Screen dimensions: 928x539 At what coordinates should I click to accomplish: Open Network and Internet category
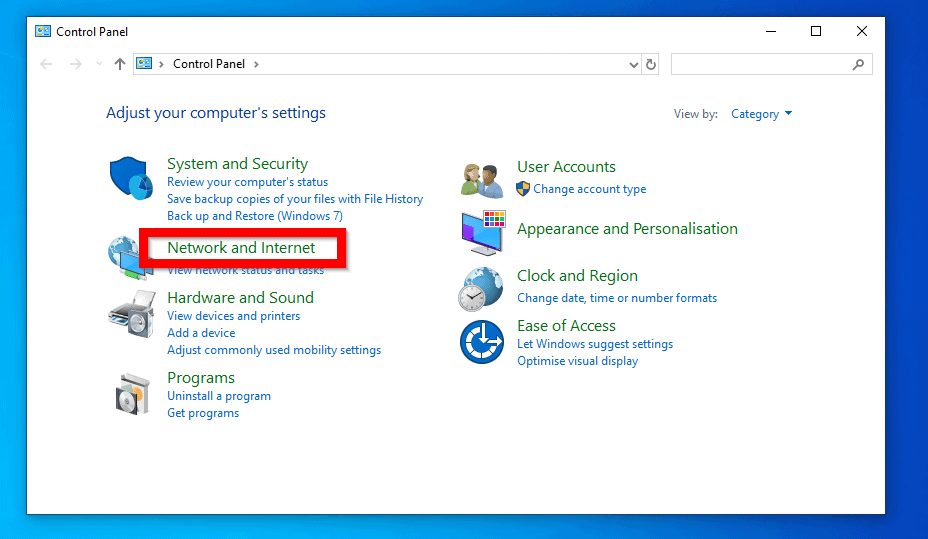click(x=241, y=247)
